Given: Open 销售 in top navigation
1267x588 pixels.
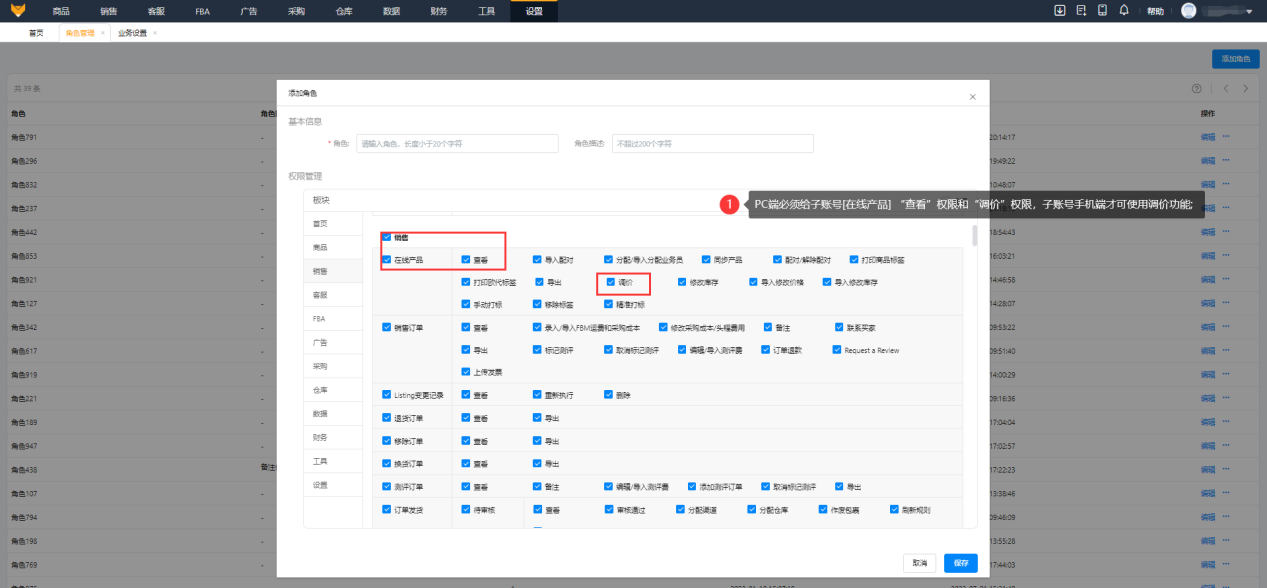Looking at the screenshot, I should click(108, 11).
